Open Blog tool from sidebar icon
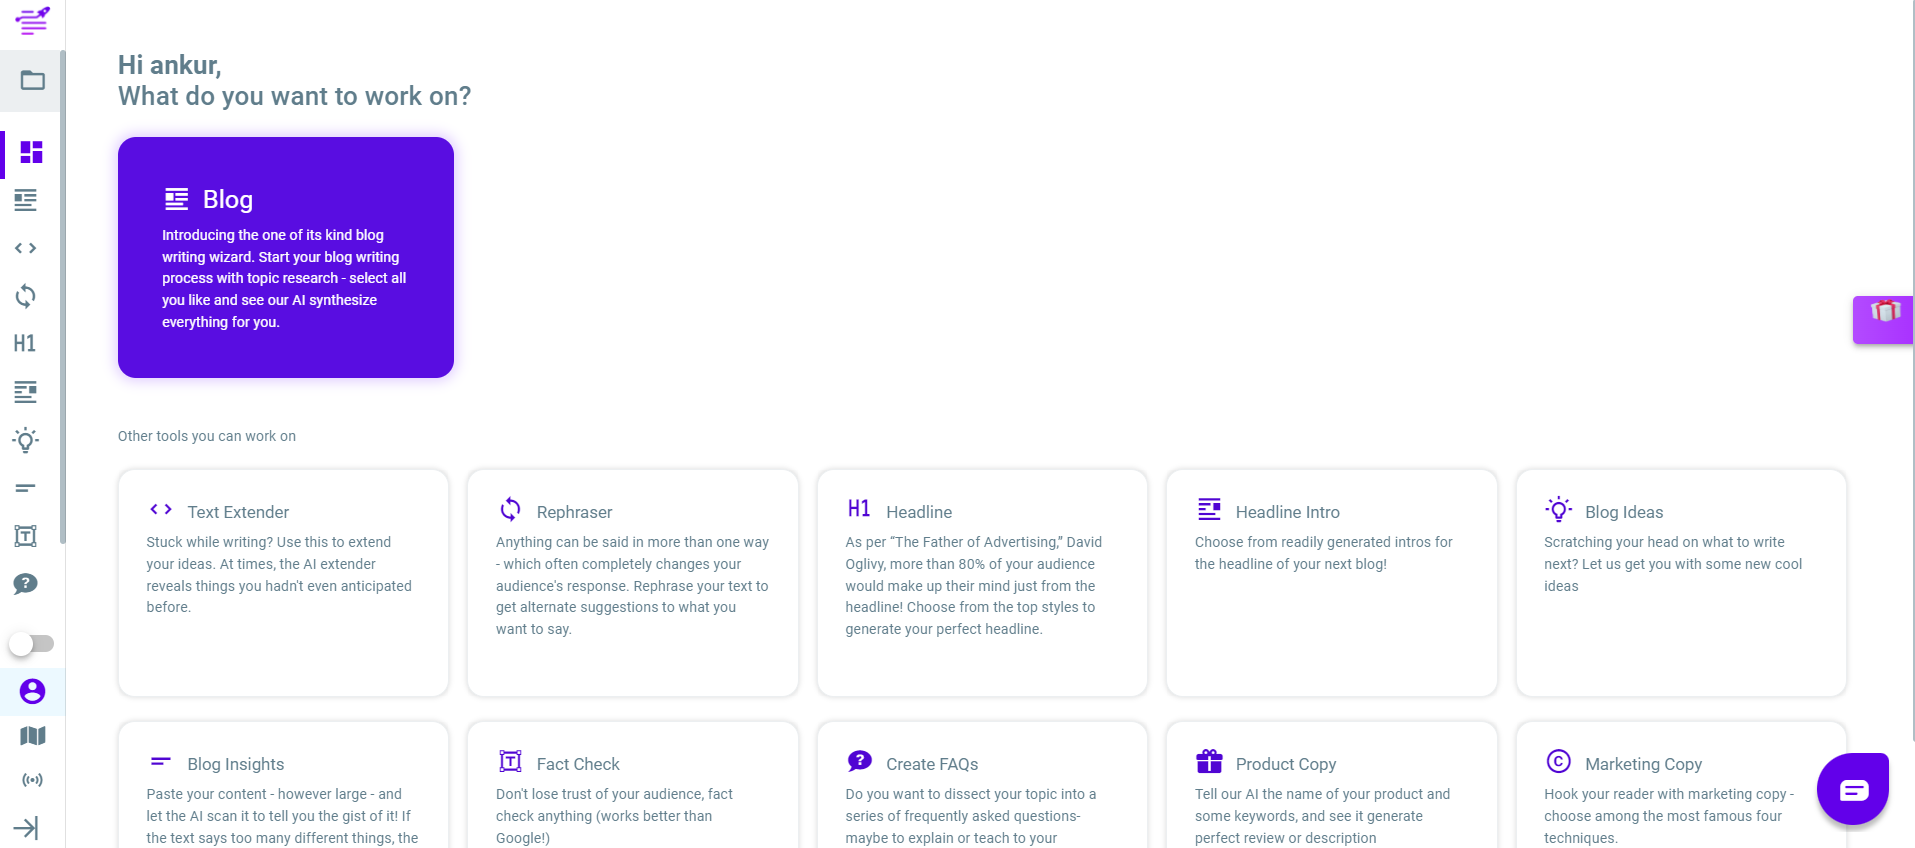 [x=26, y=200]
